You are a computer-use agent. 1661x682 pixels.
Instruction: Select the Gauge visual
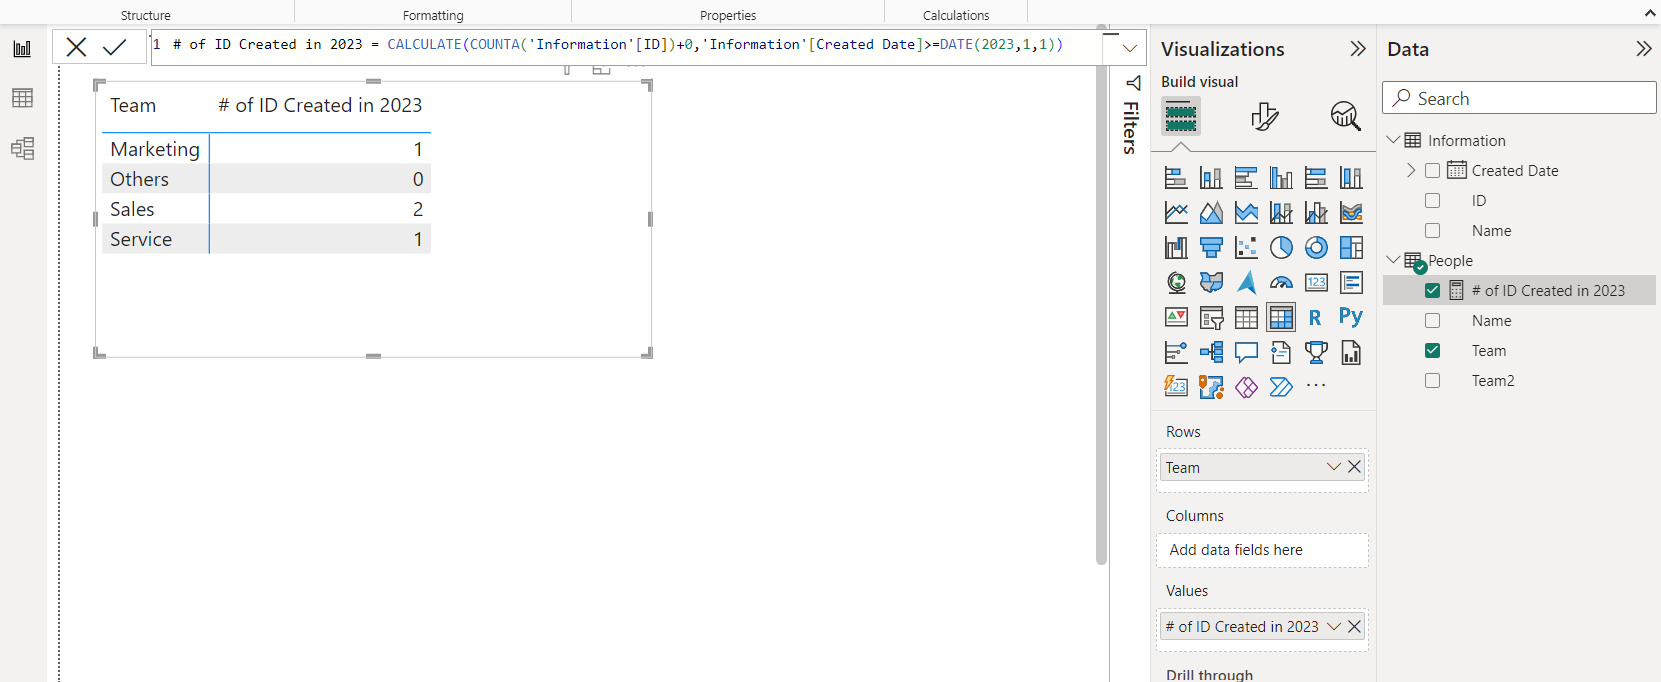[x=1281, y=283]
